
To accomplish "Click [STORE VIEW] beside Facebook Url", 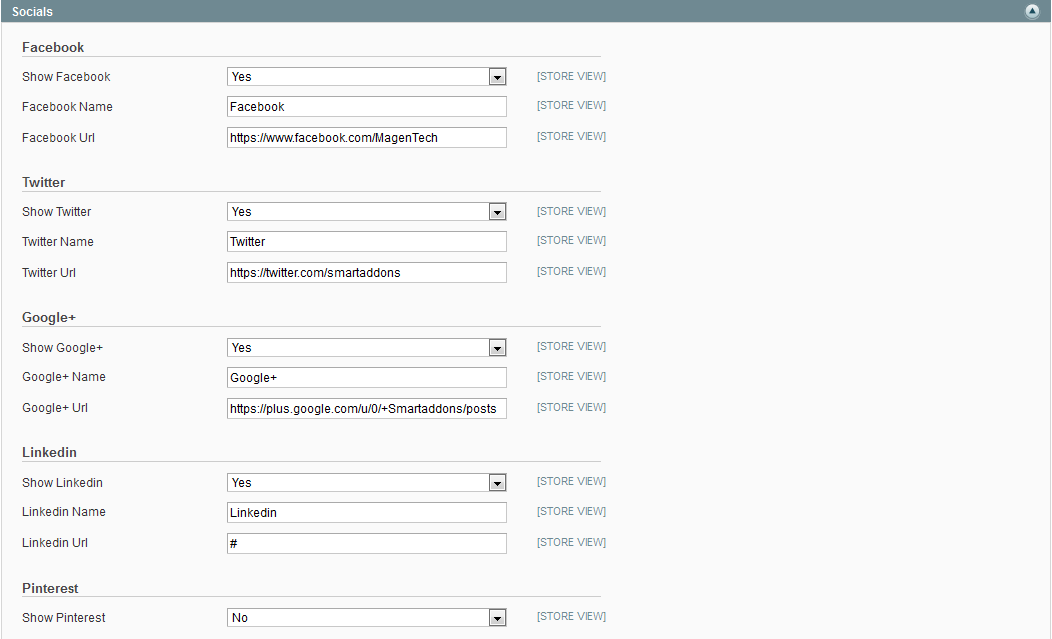I will 572,136.
